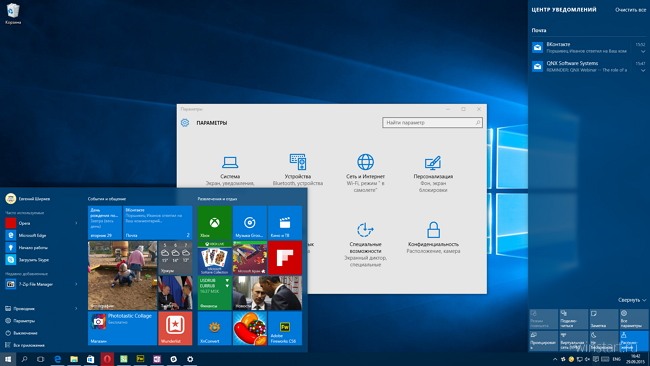This screenshot has height=366, width=650.
Task: Open Opera from the taskbar
Action: [107, 359]
